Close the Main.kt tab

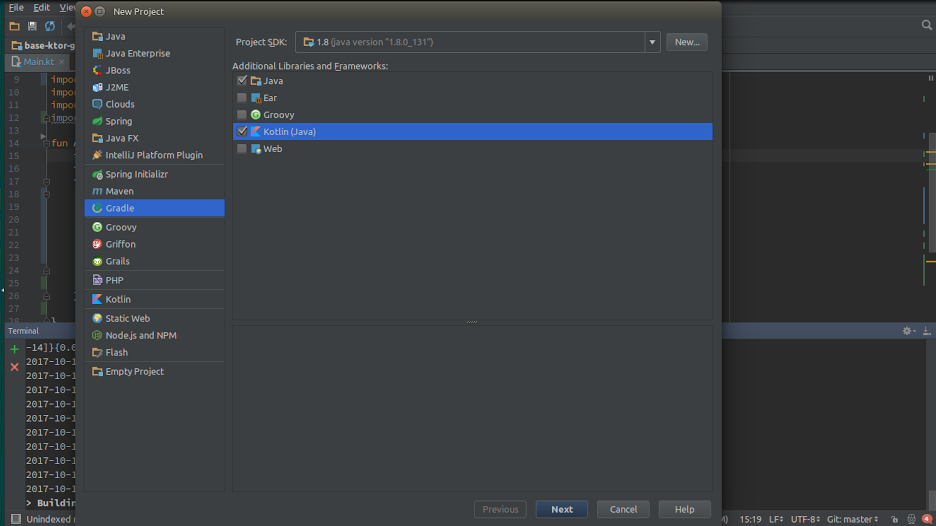[x=61, y=62]
